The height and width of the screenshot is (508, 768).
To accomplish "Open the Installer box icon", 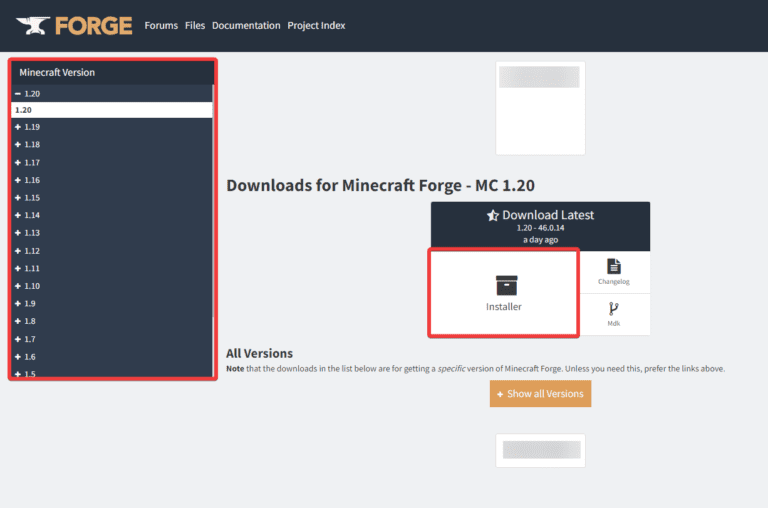I will coord(506,286).
